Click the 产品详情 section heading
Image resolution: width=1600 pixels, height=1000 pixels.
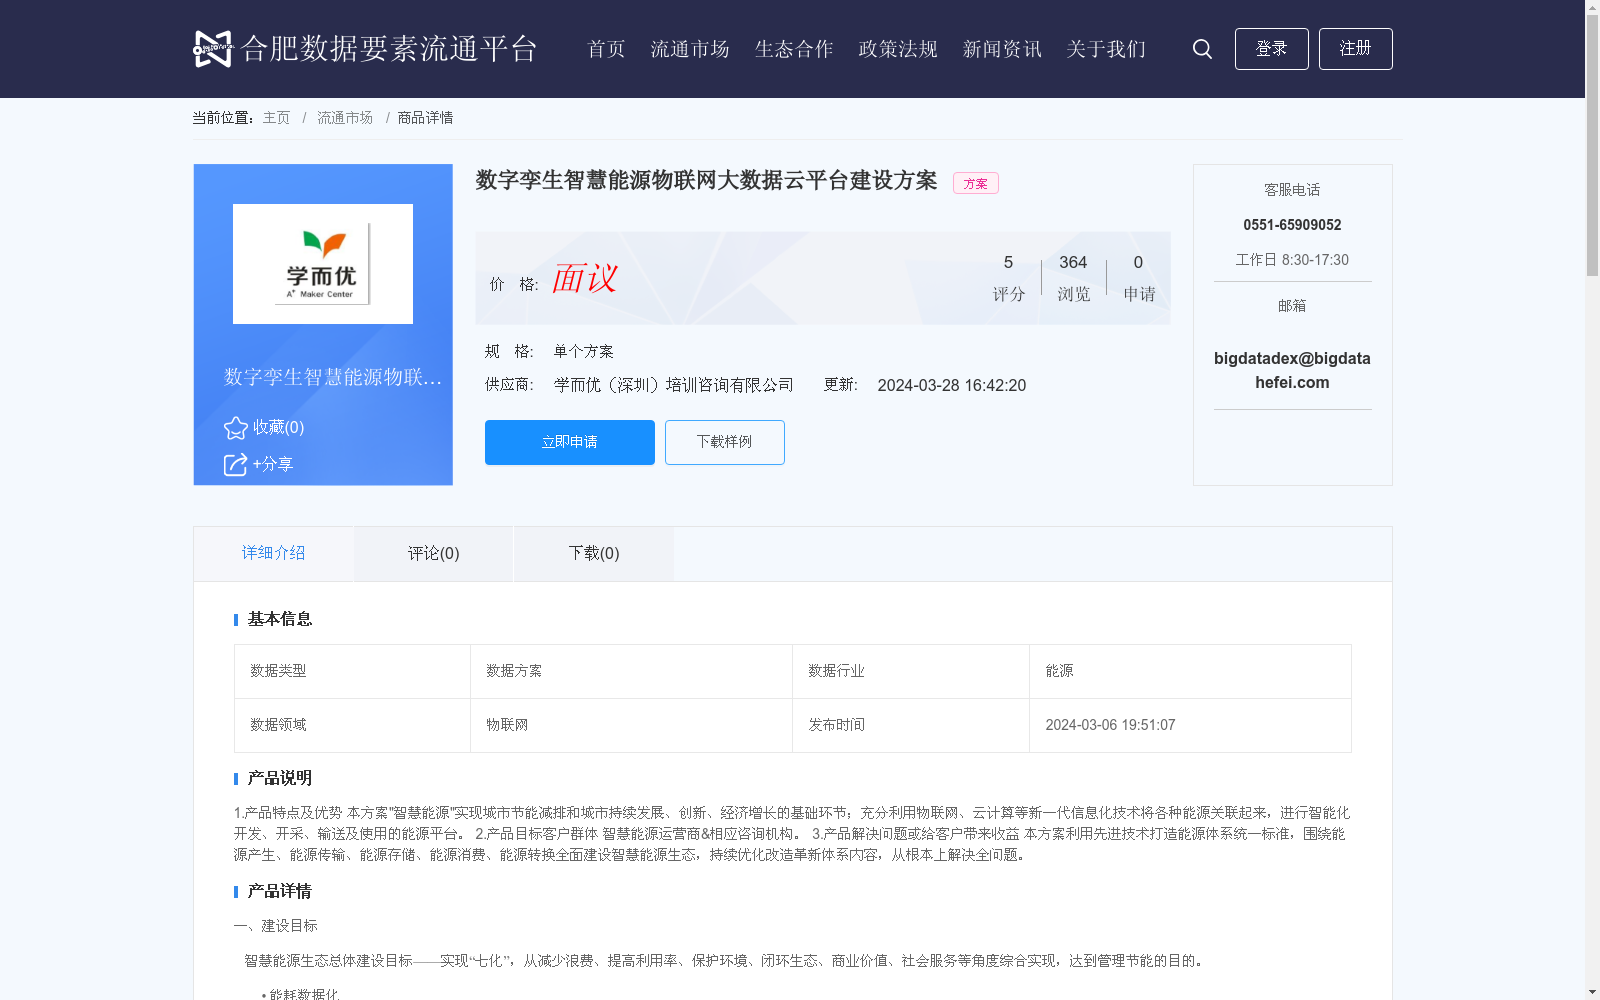point(280,892)
